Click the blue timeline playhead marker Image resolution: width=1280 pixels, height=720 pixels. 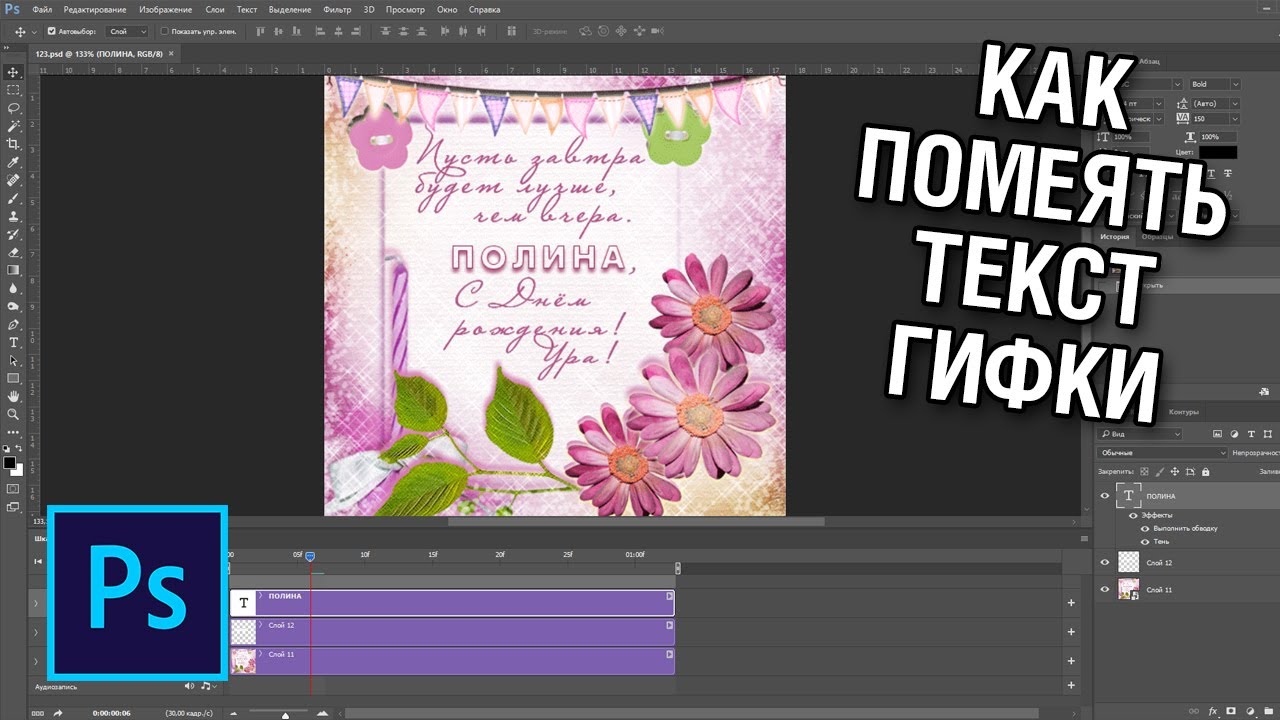pyautogui.click(x=310, y=556)
